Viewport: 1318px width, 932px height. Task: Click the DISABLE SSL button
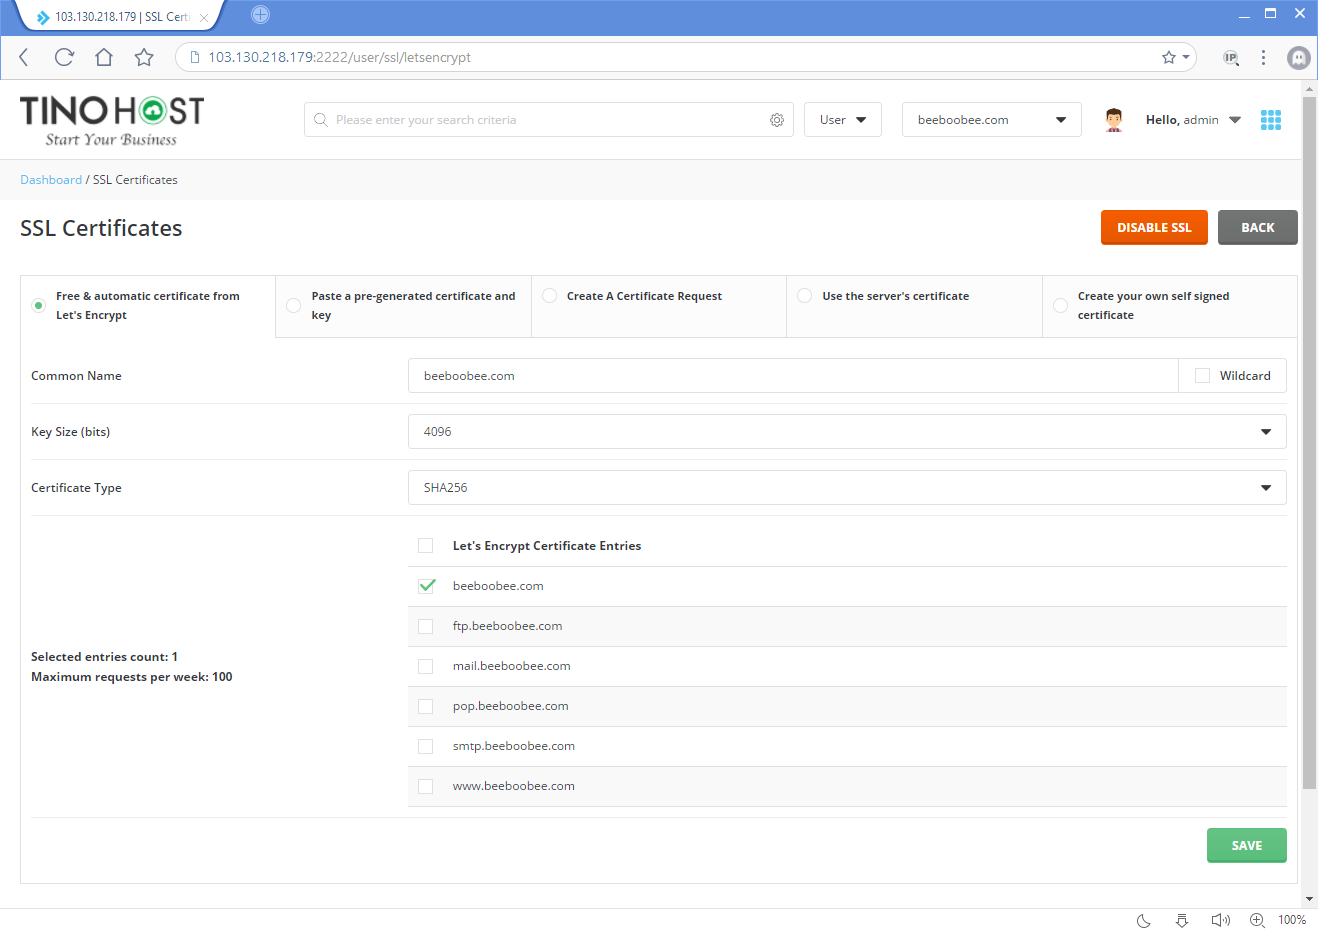pyautogui.click(x=1153, y=228)
